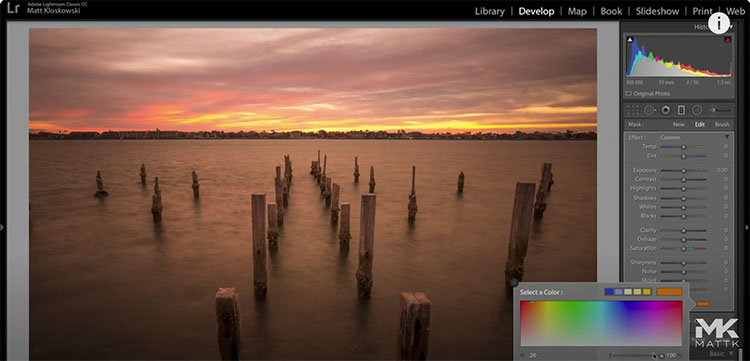Expand the left panel side arrow

tap(2, 227)
